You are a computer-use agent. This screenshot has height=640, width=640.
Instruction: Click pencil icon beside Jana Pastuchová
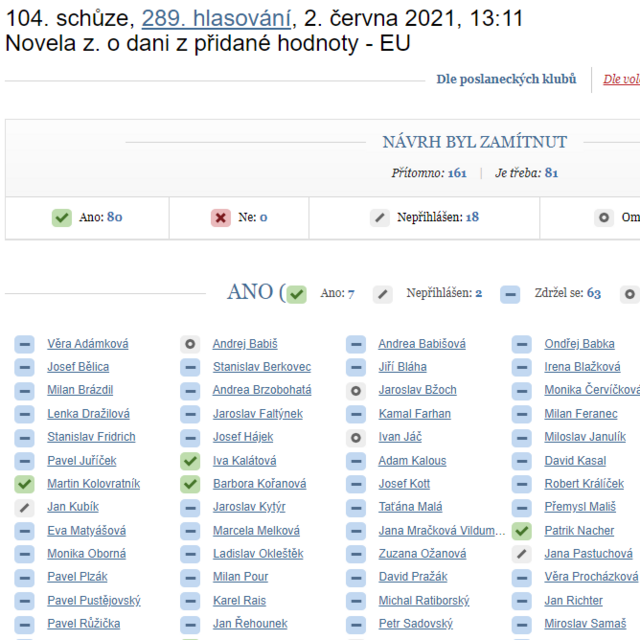click(x=521, y=554)
